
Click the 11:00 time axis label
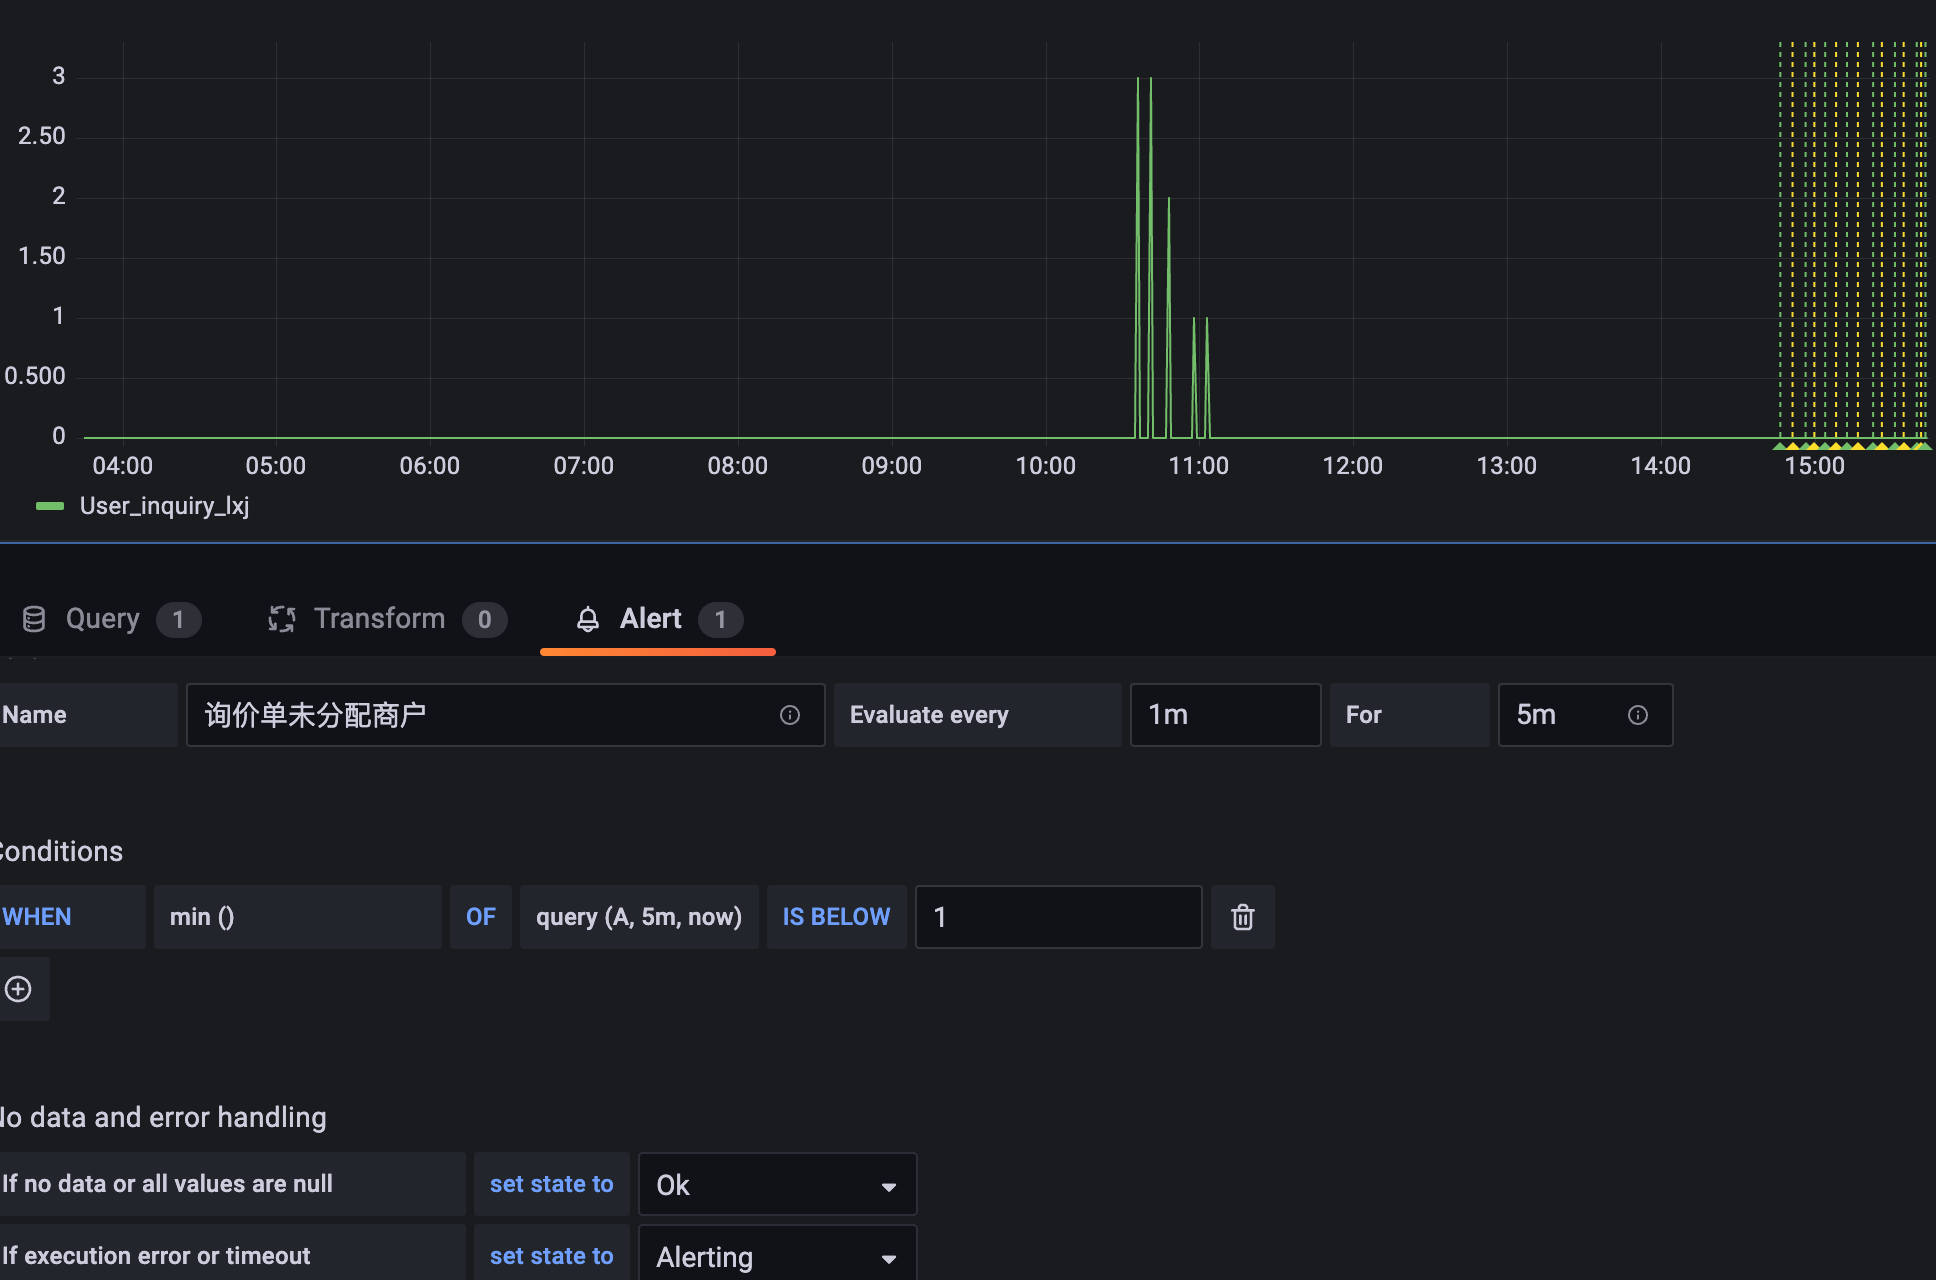coord(1199,466)
